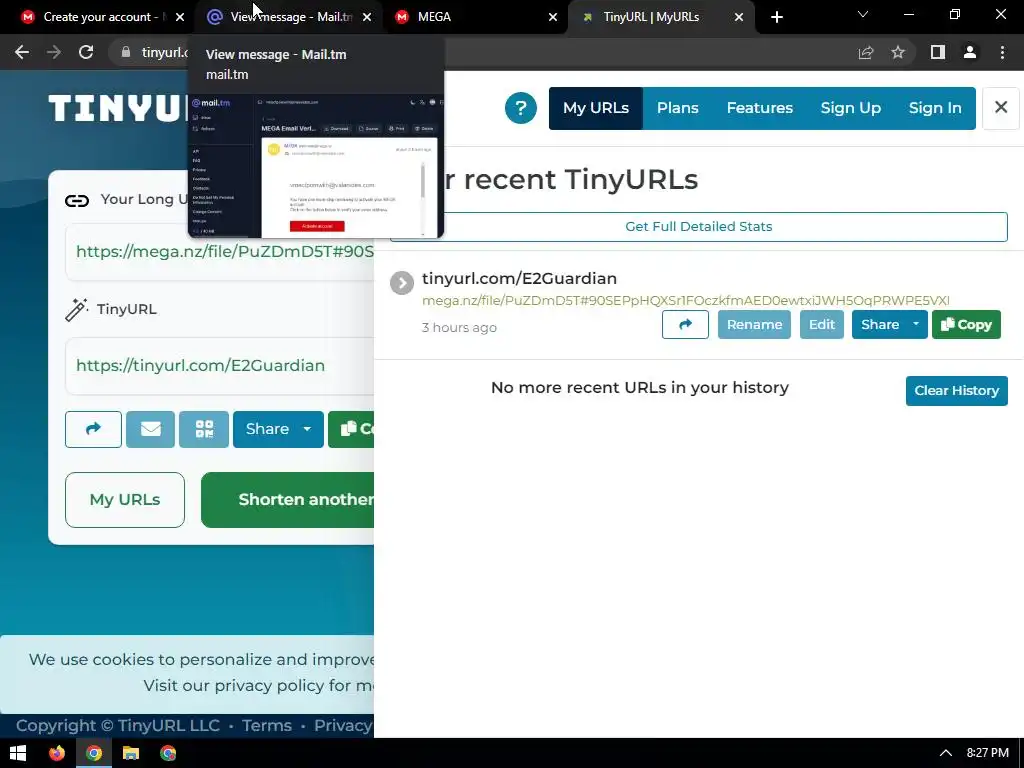Click the 8:27 PM taskbar clock

point(987,753)
